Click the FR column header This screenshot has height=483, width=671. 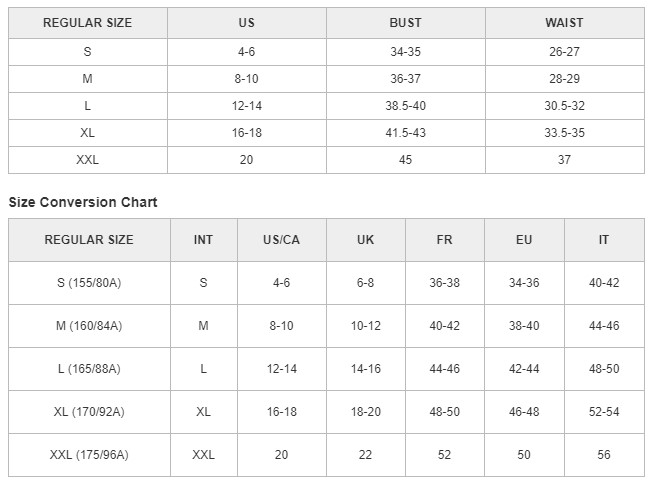444,240
